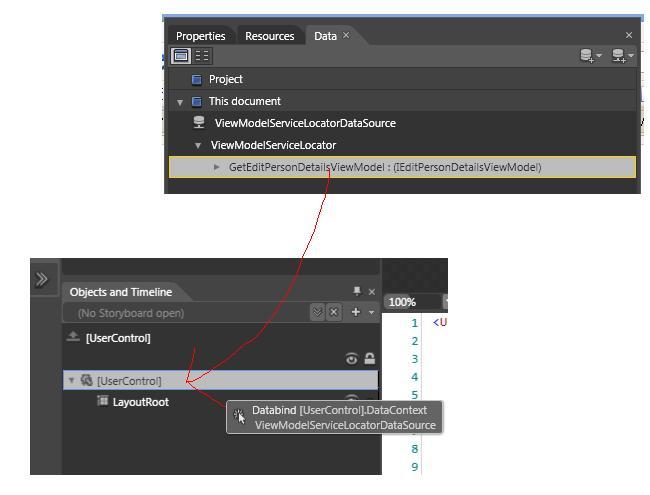Screen dimensions: 650x495
Task: Collapse the [UserControl] tree node
Action: 71,380
